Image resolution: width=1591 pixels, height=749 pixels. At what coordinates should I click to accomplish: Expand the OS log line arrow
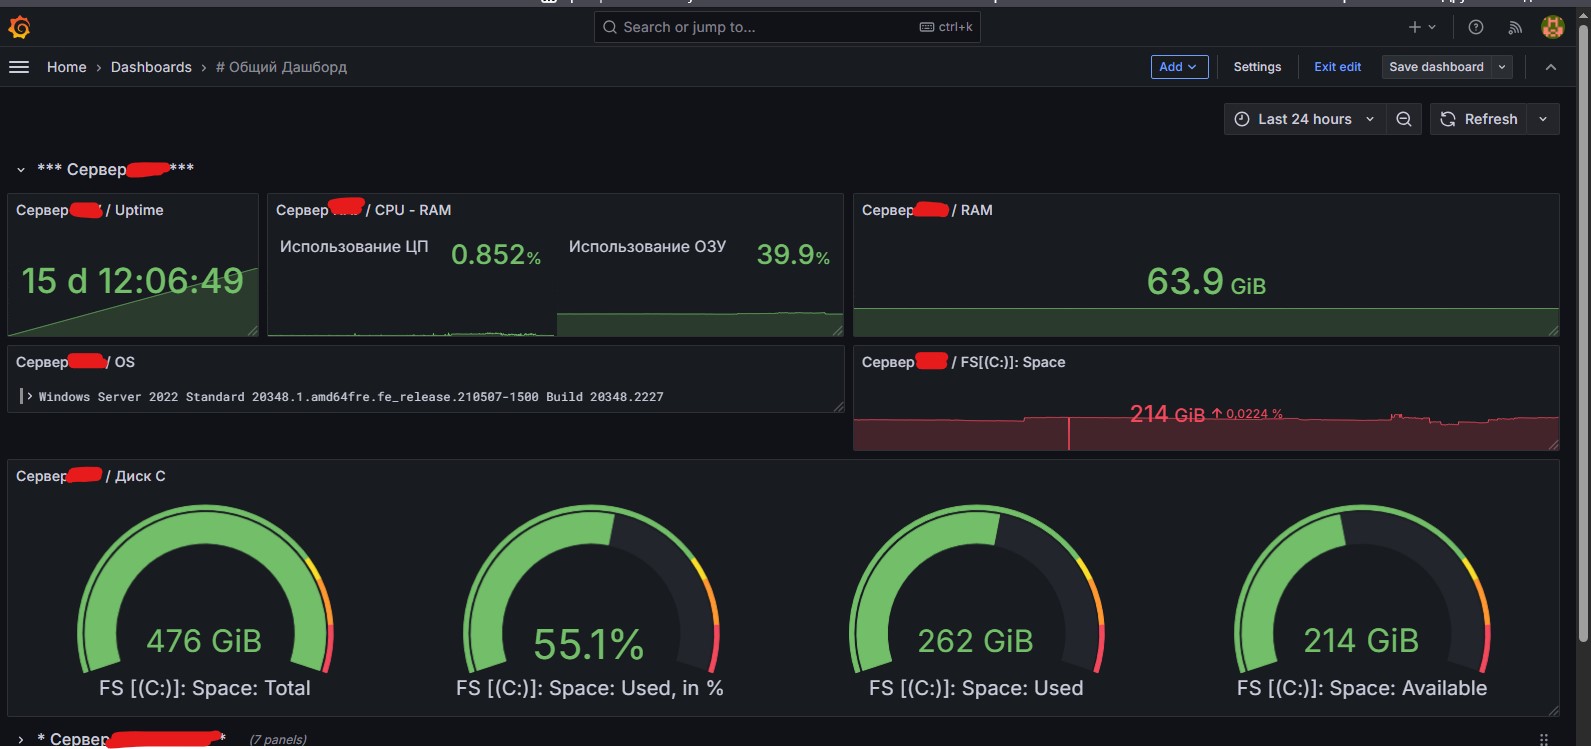[x=30, y=397]
